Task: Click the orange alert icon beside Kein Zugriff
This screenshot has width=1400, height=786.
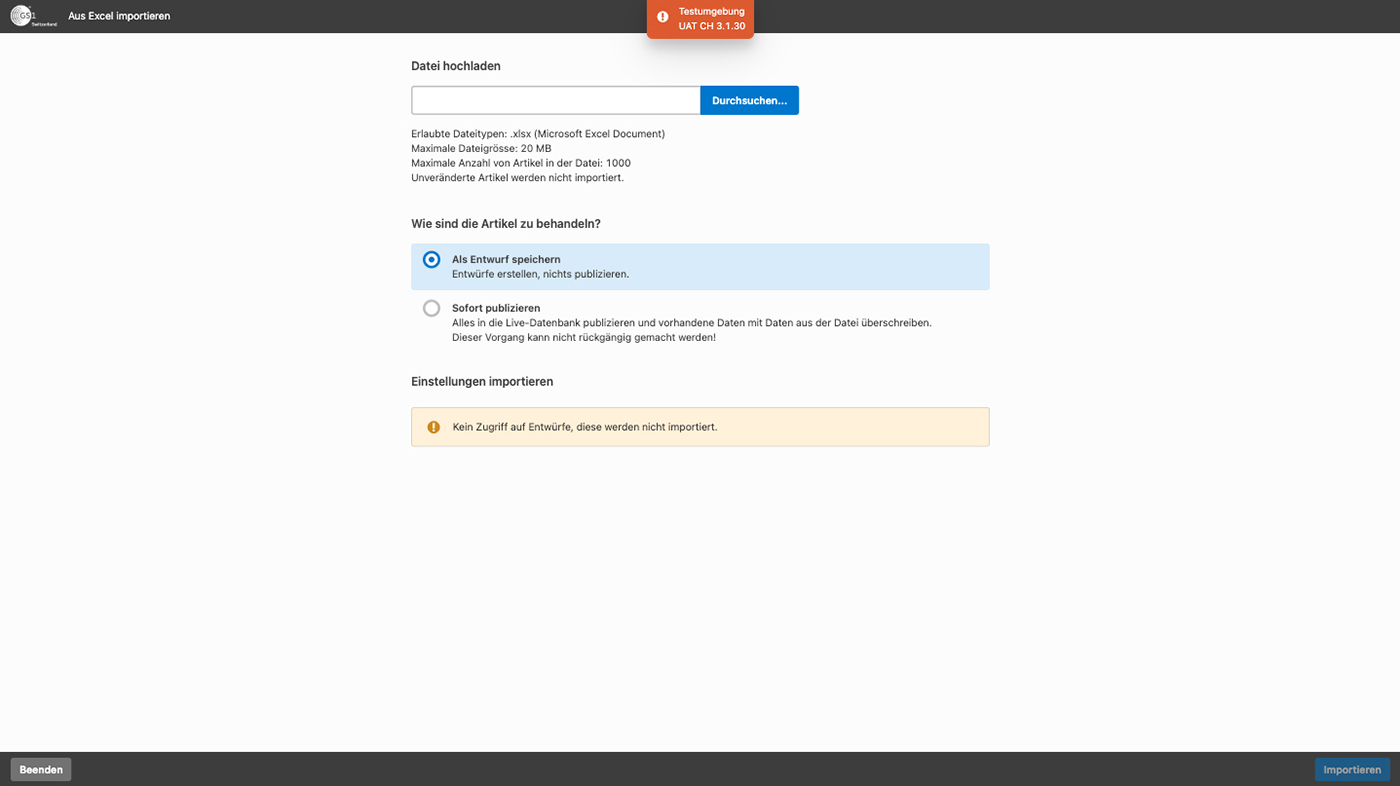Action: [x=433, y=427]
